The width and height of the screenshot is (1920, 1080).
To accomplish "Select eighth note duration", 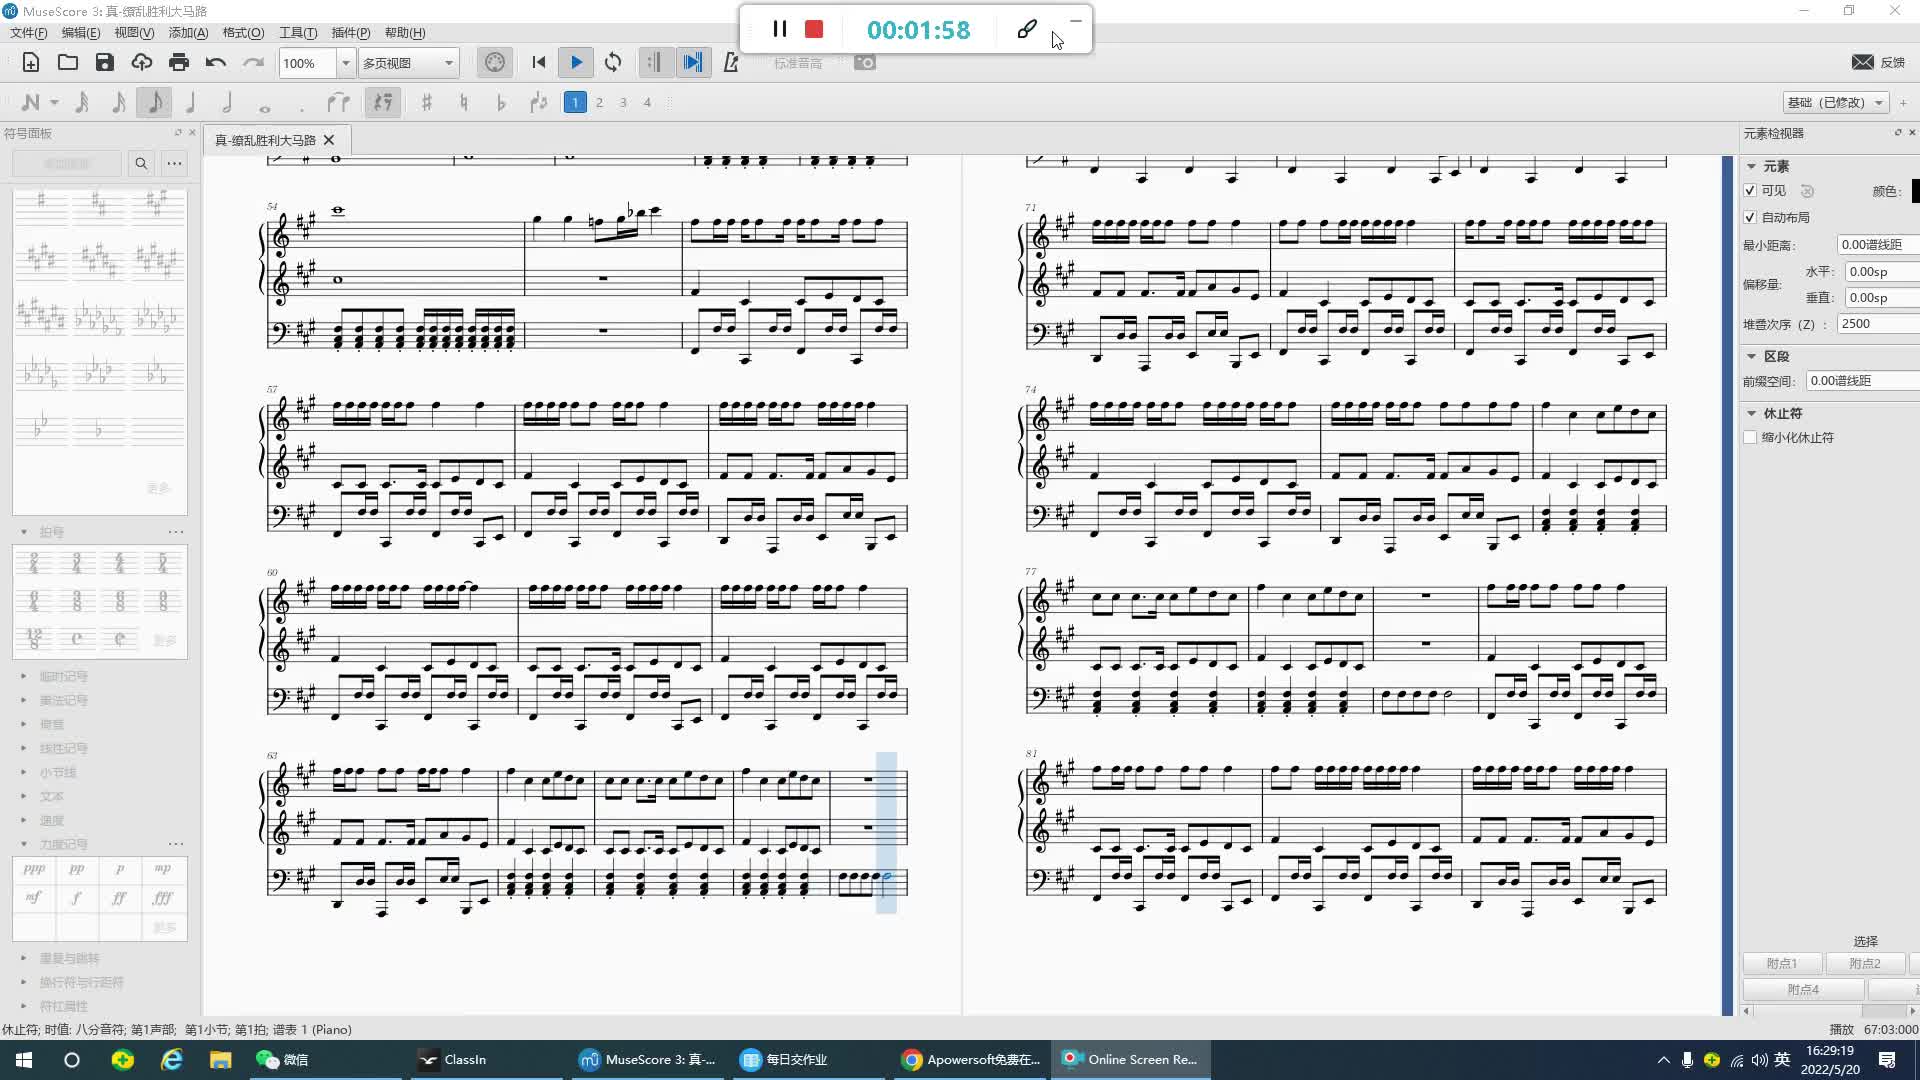I will pyautogui.click(x=154, y=102).
